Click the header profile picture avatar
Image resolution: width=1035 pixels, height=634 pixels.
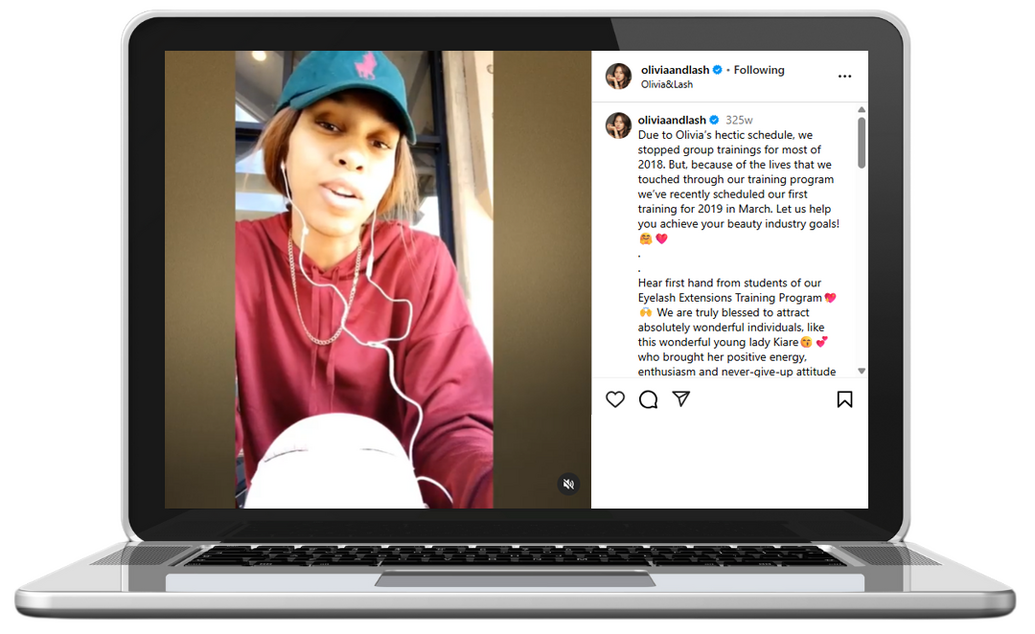click(x=618, y=76)
